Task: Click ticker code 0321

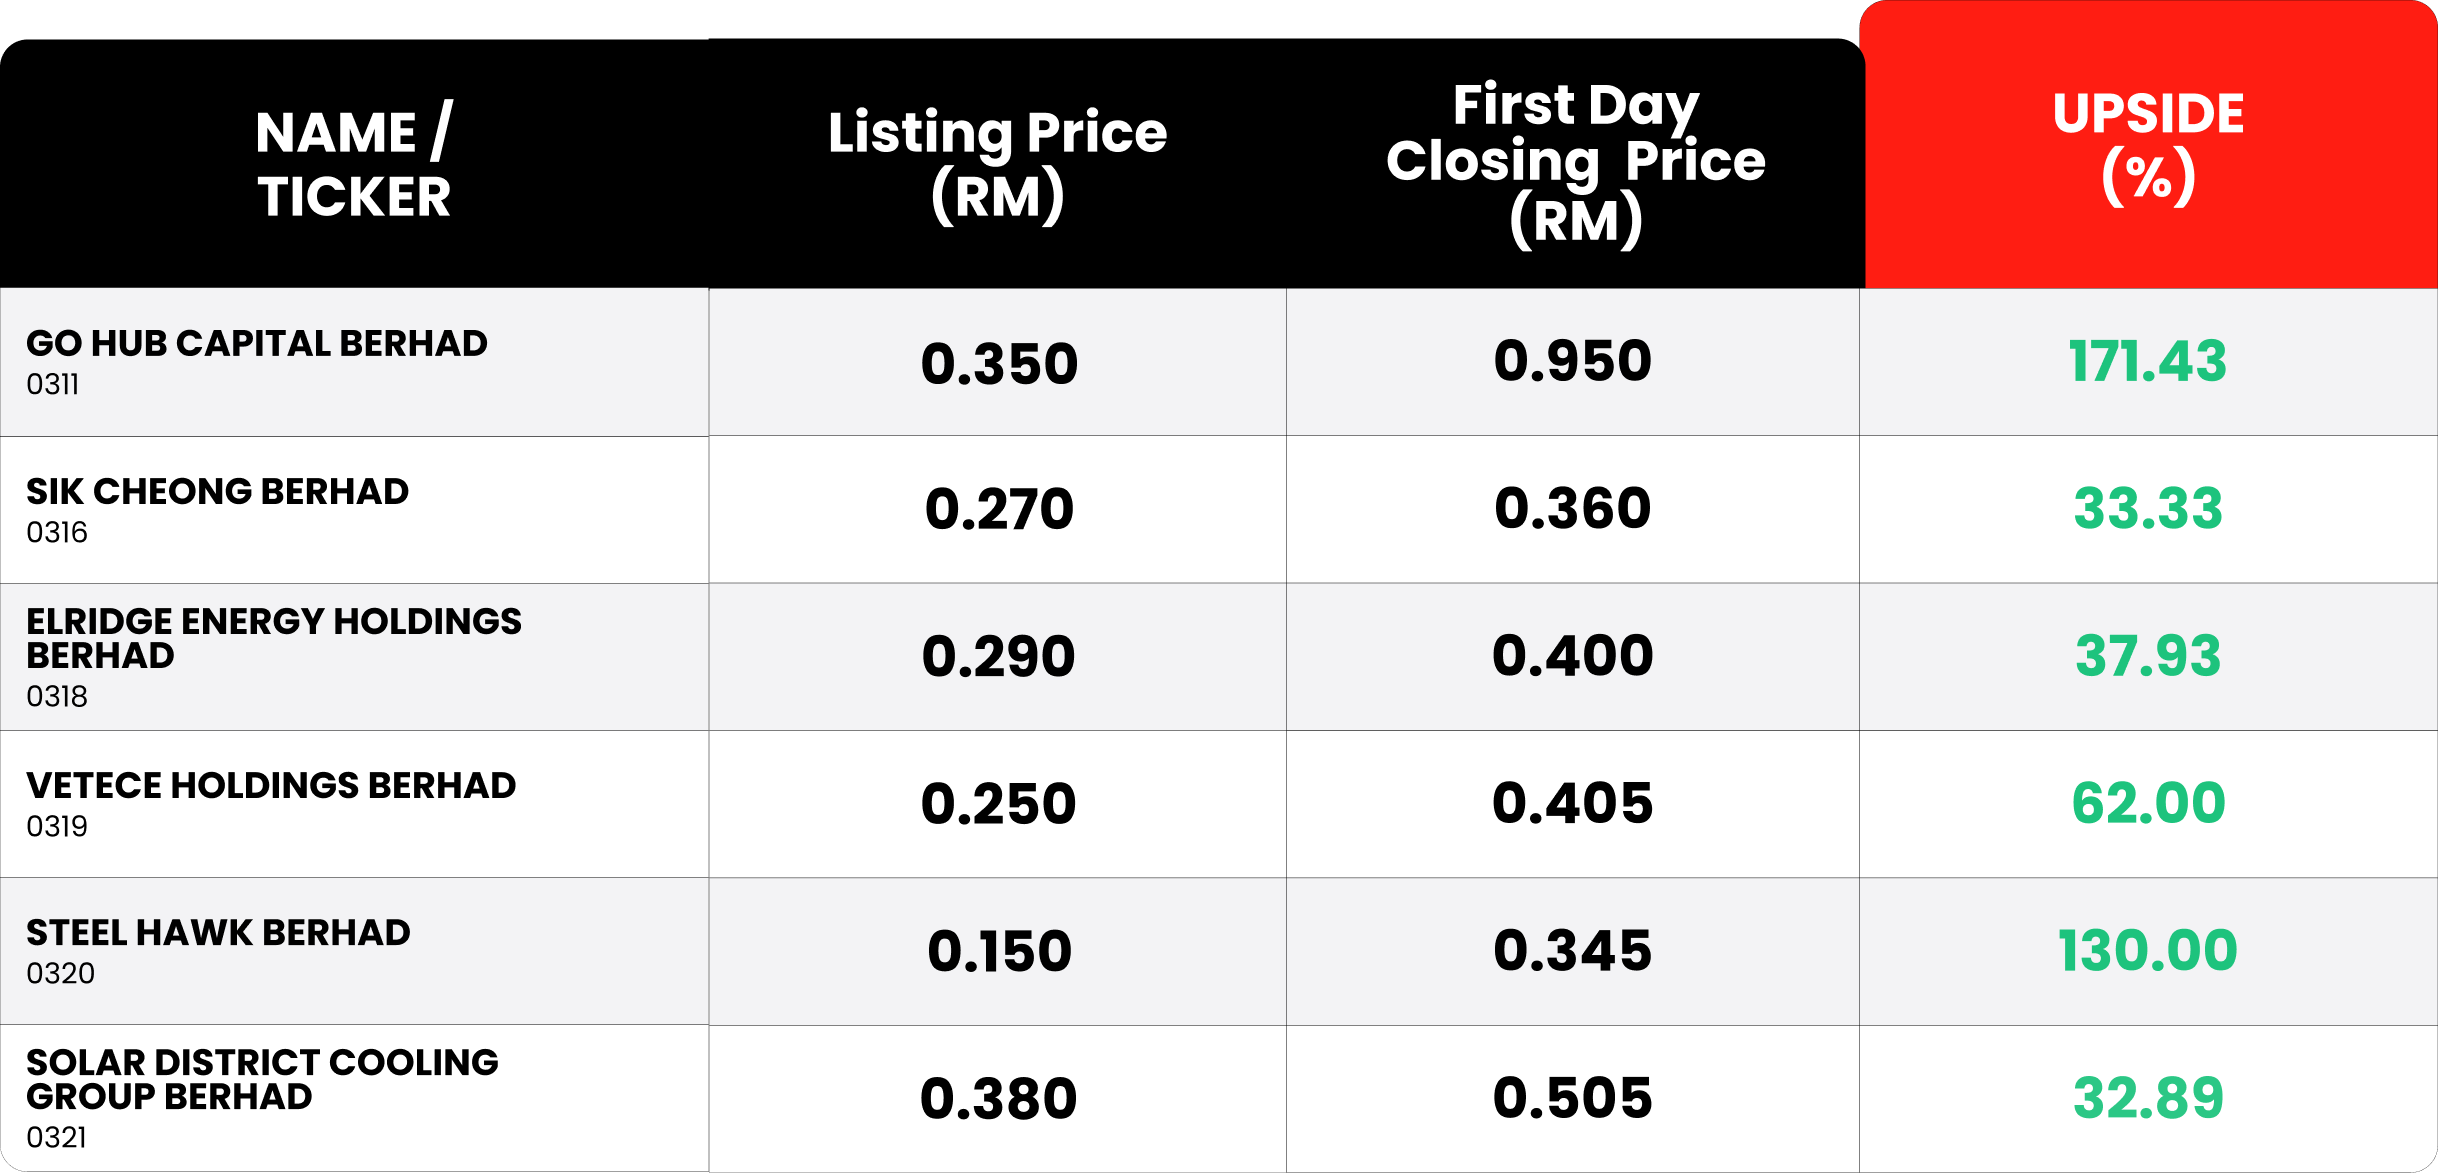Action: coord(56,1137)
